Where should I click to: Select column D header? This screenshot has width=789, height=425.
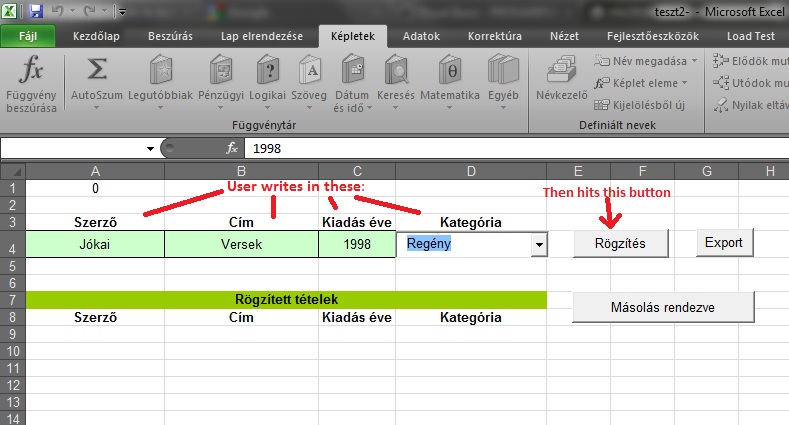[471, 172]
